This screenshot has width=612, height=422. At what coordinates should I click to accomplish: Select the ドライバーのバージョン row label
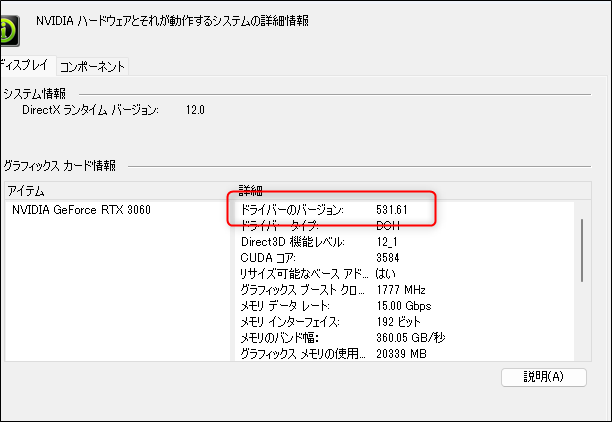pyautogui.click(x=292, y=210)
